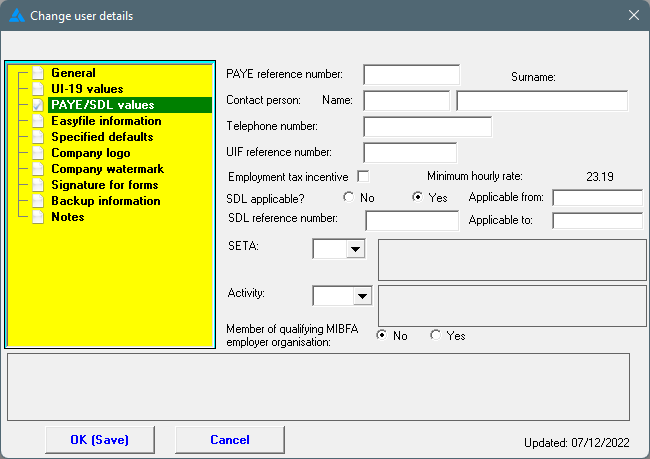Select PAYE/SDL values entry
650x459 pixels.
click(130, 105)
